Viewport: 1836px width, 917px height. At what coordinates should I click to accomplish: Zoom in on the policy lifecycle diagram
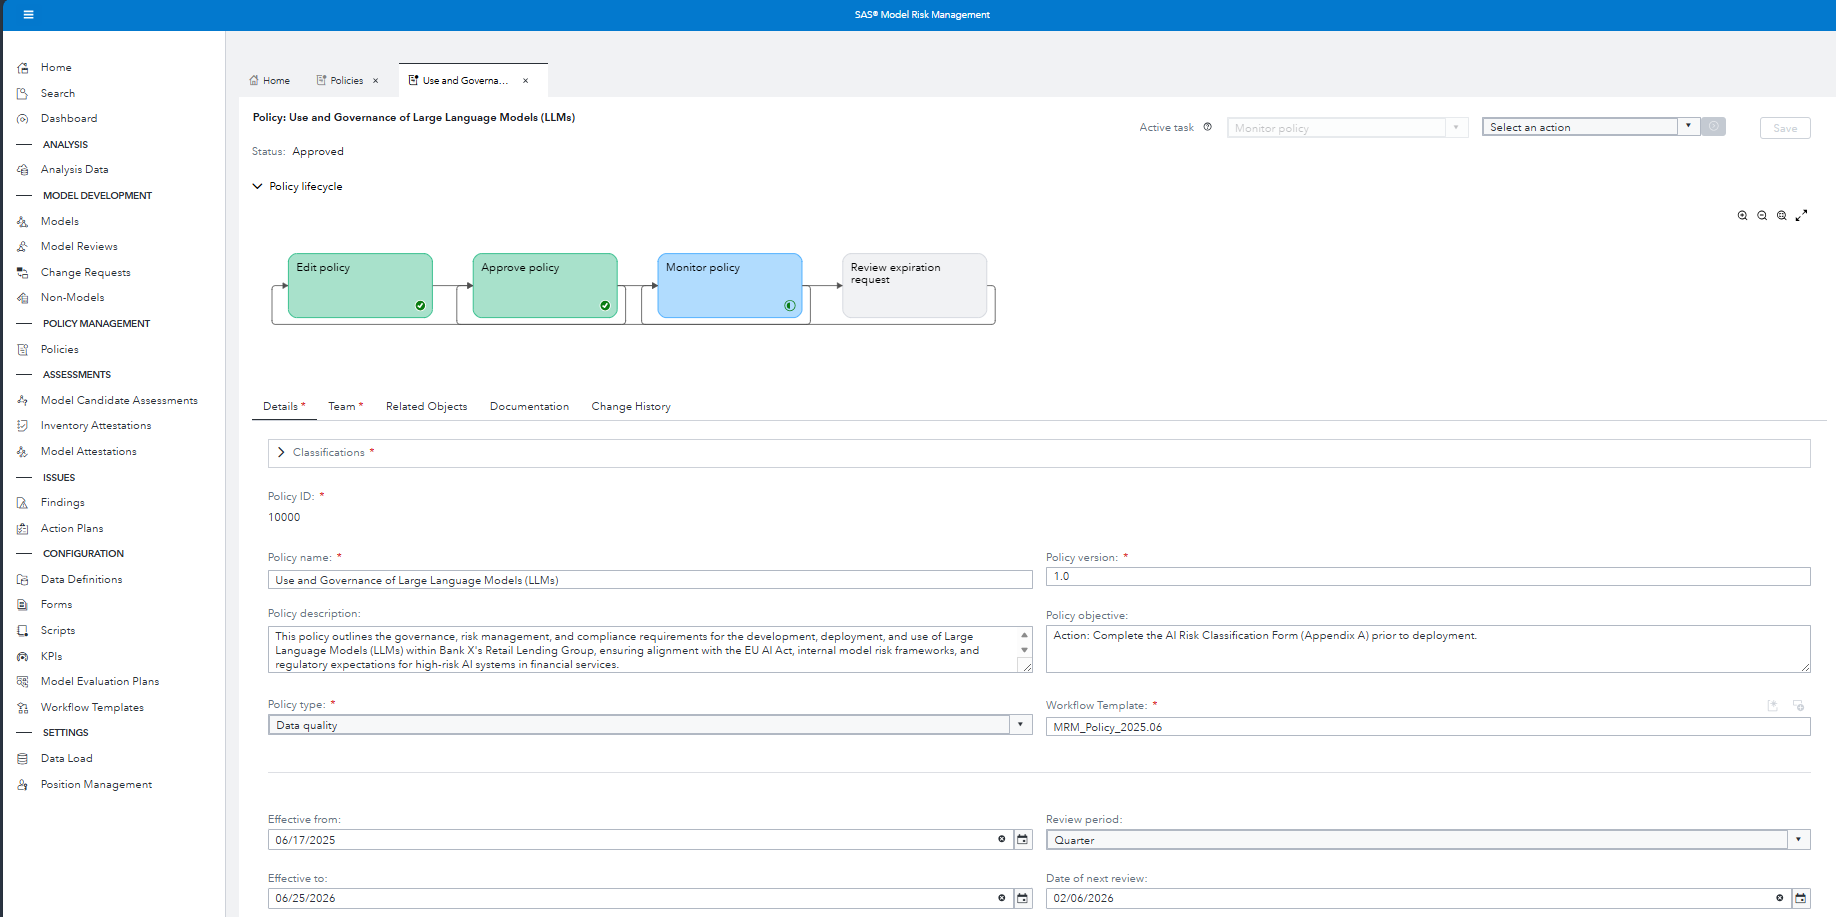tap(1743, 215)
